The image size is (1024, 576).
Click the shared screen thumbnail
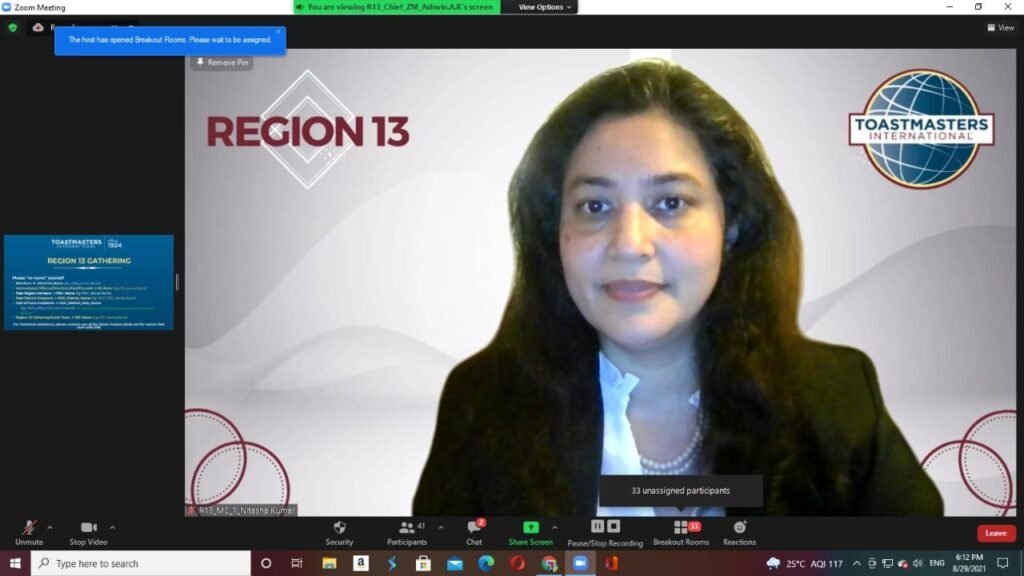(x=88, y=282)
